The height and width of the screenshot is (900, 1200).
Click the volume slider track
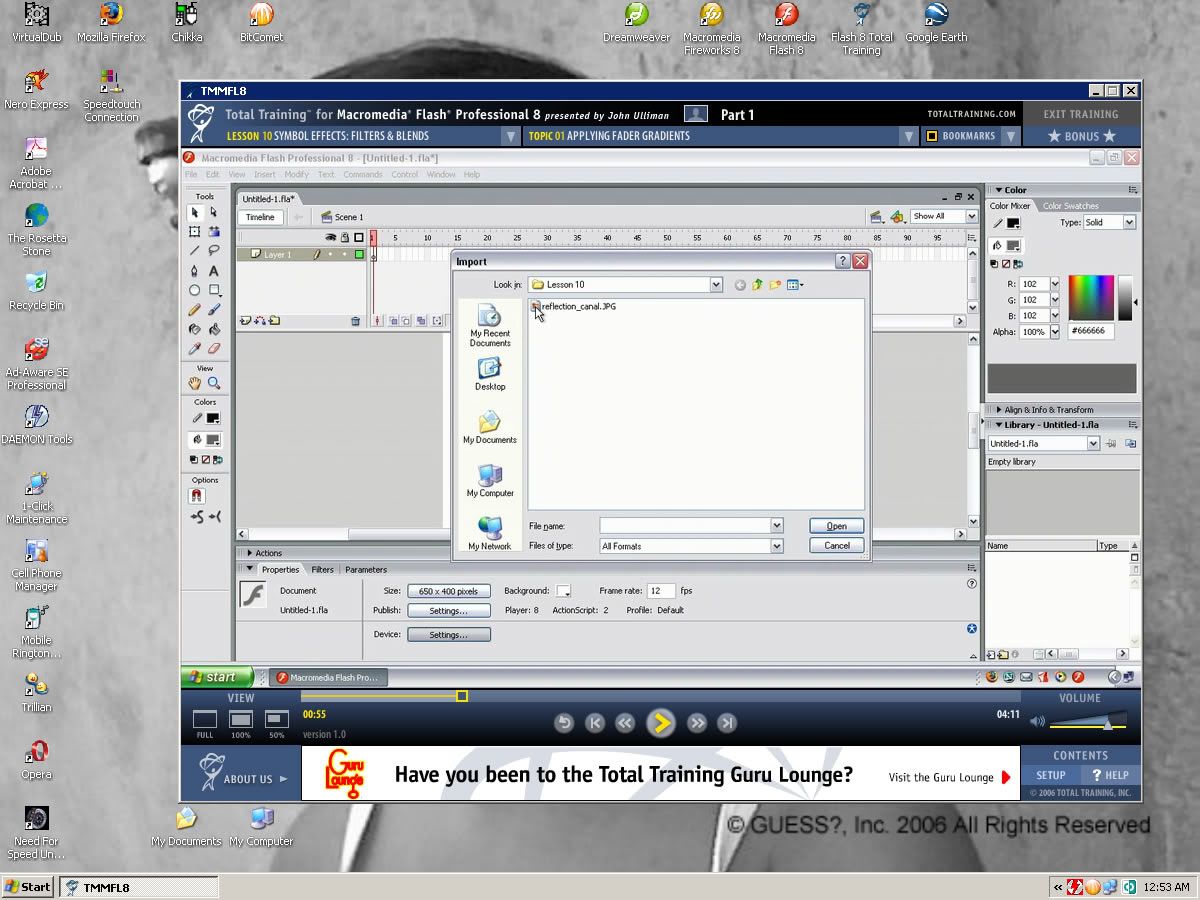(1088, 722)
